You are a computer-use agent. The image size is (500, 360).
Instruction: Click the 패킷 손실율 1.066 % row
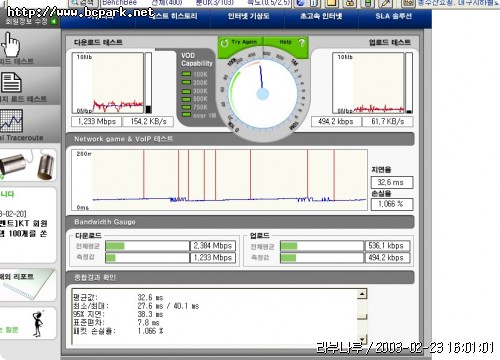coord(118,331)
